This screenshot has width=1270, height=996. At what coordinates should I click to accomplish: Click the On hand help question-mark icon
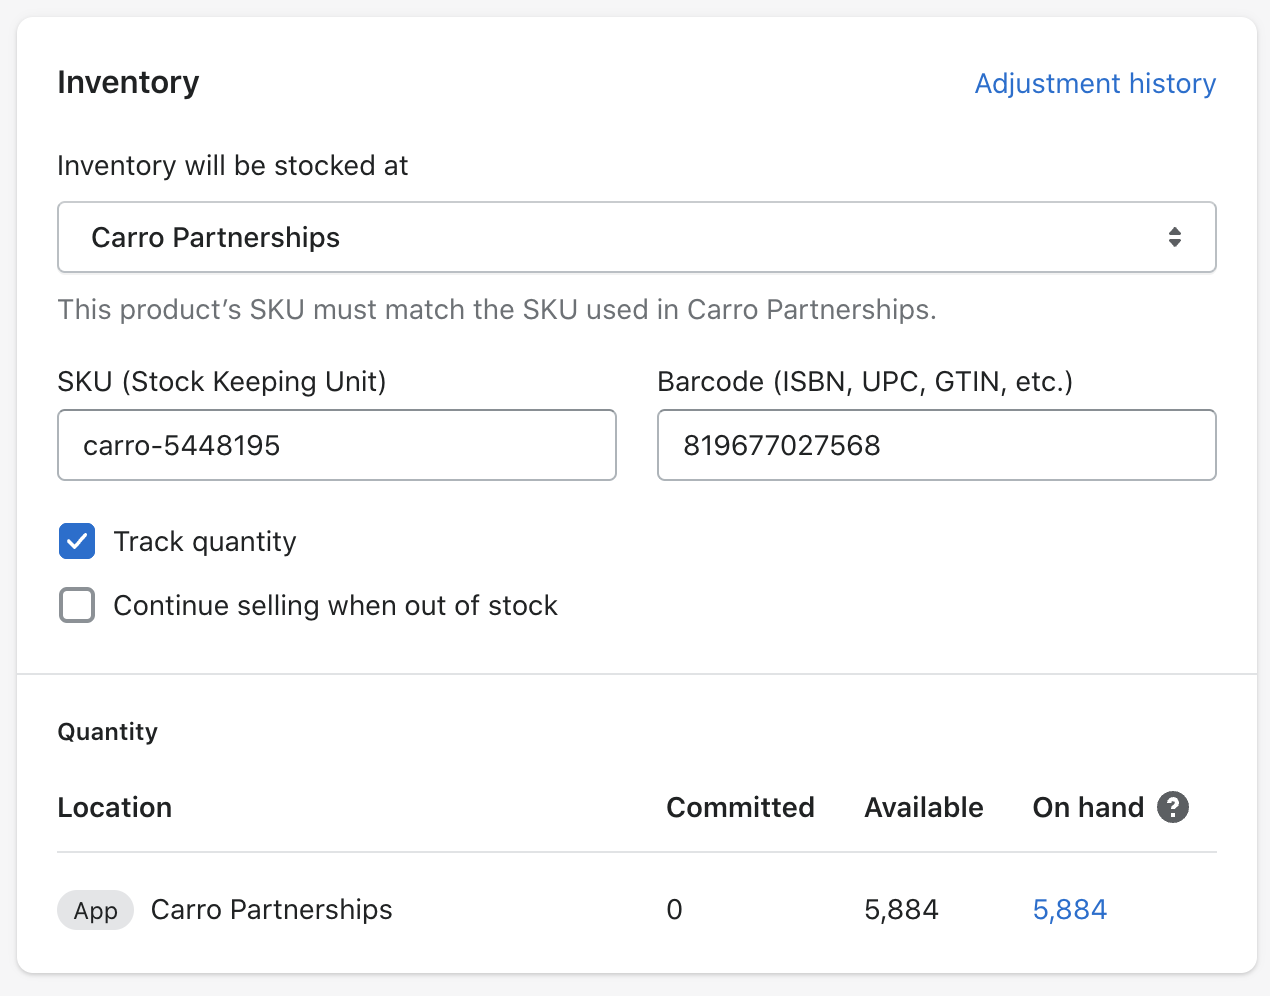coord(1173,807)
